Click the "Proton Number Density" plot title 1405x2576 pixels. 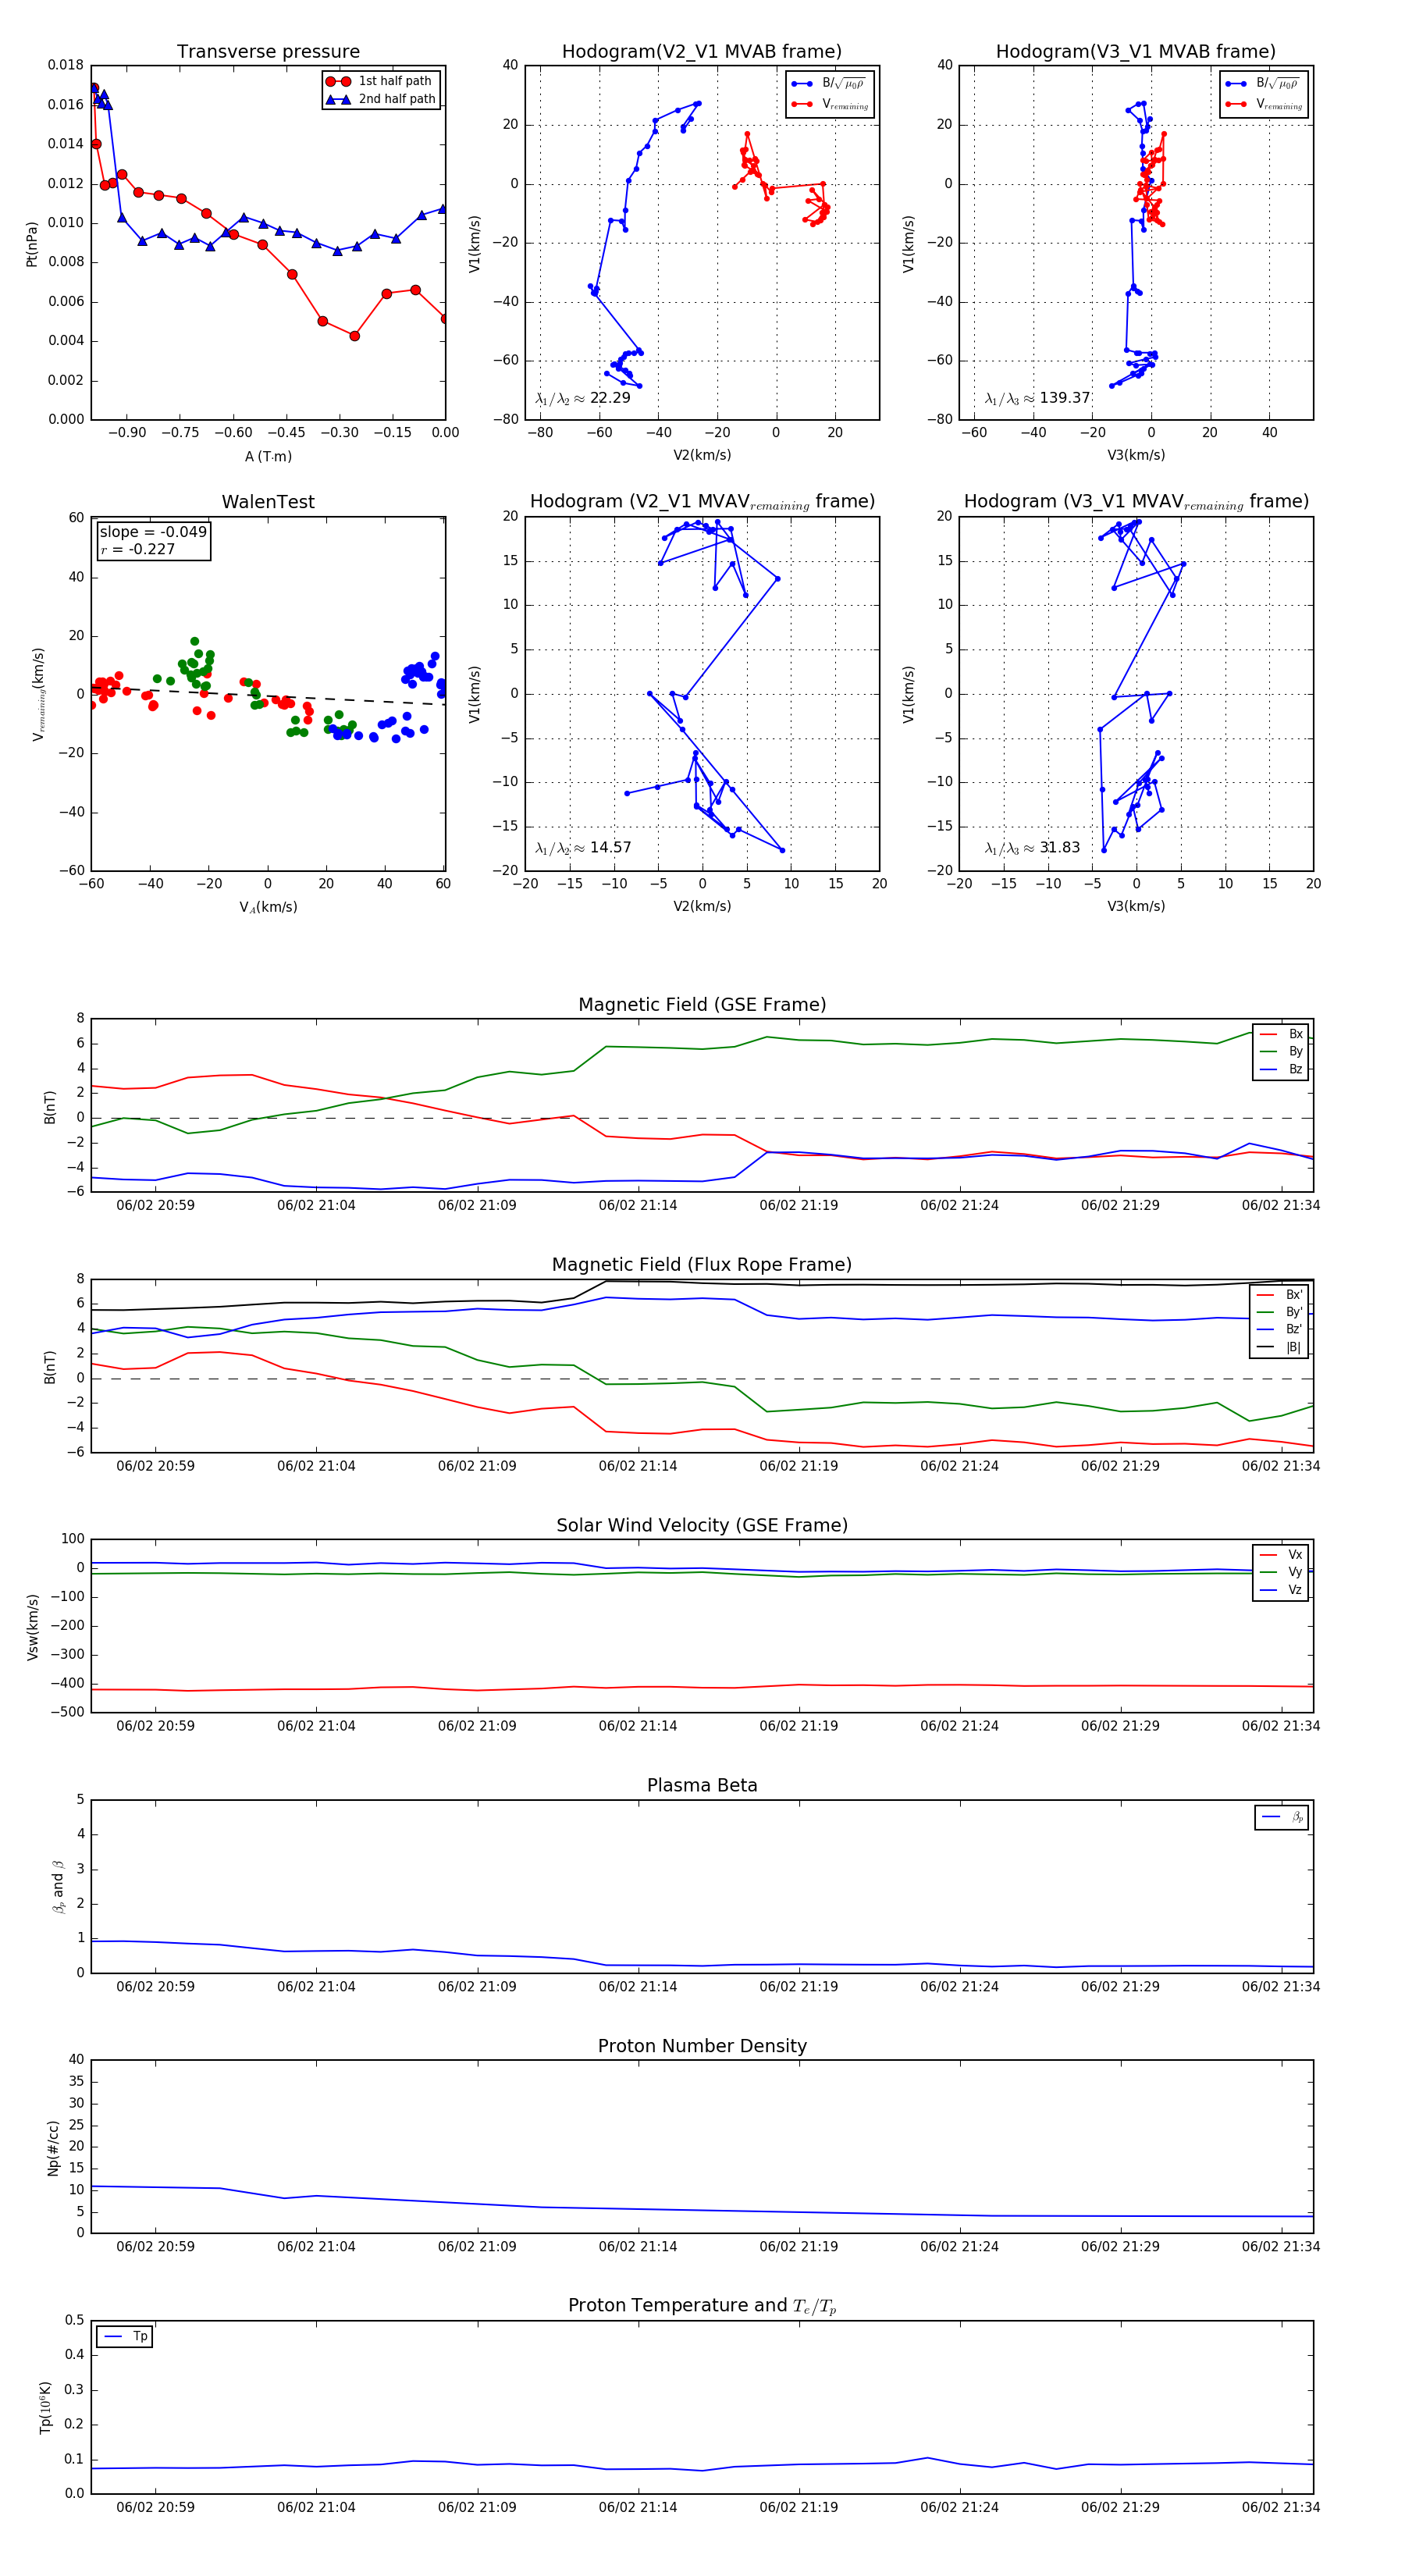702,2046
